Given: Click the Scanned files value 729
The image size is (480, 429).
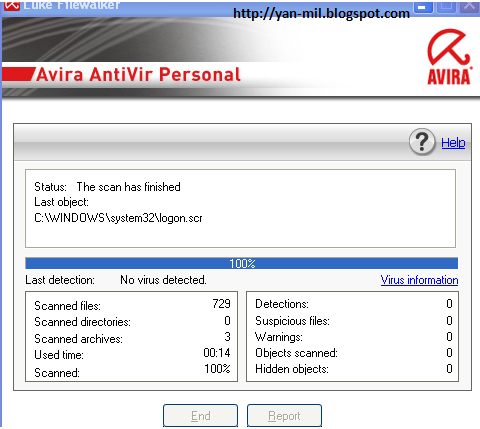Looking at the screenshot, I should [221, 304].
